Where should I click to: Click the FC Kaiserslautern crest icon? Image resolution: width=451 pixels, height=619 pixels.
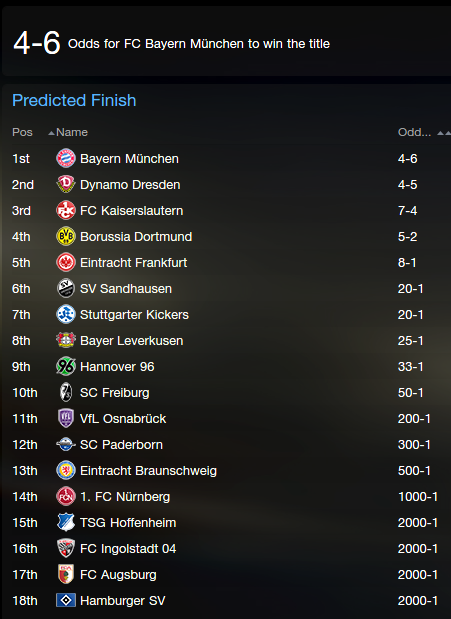point(66,210)
